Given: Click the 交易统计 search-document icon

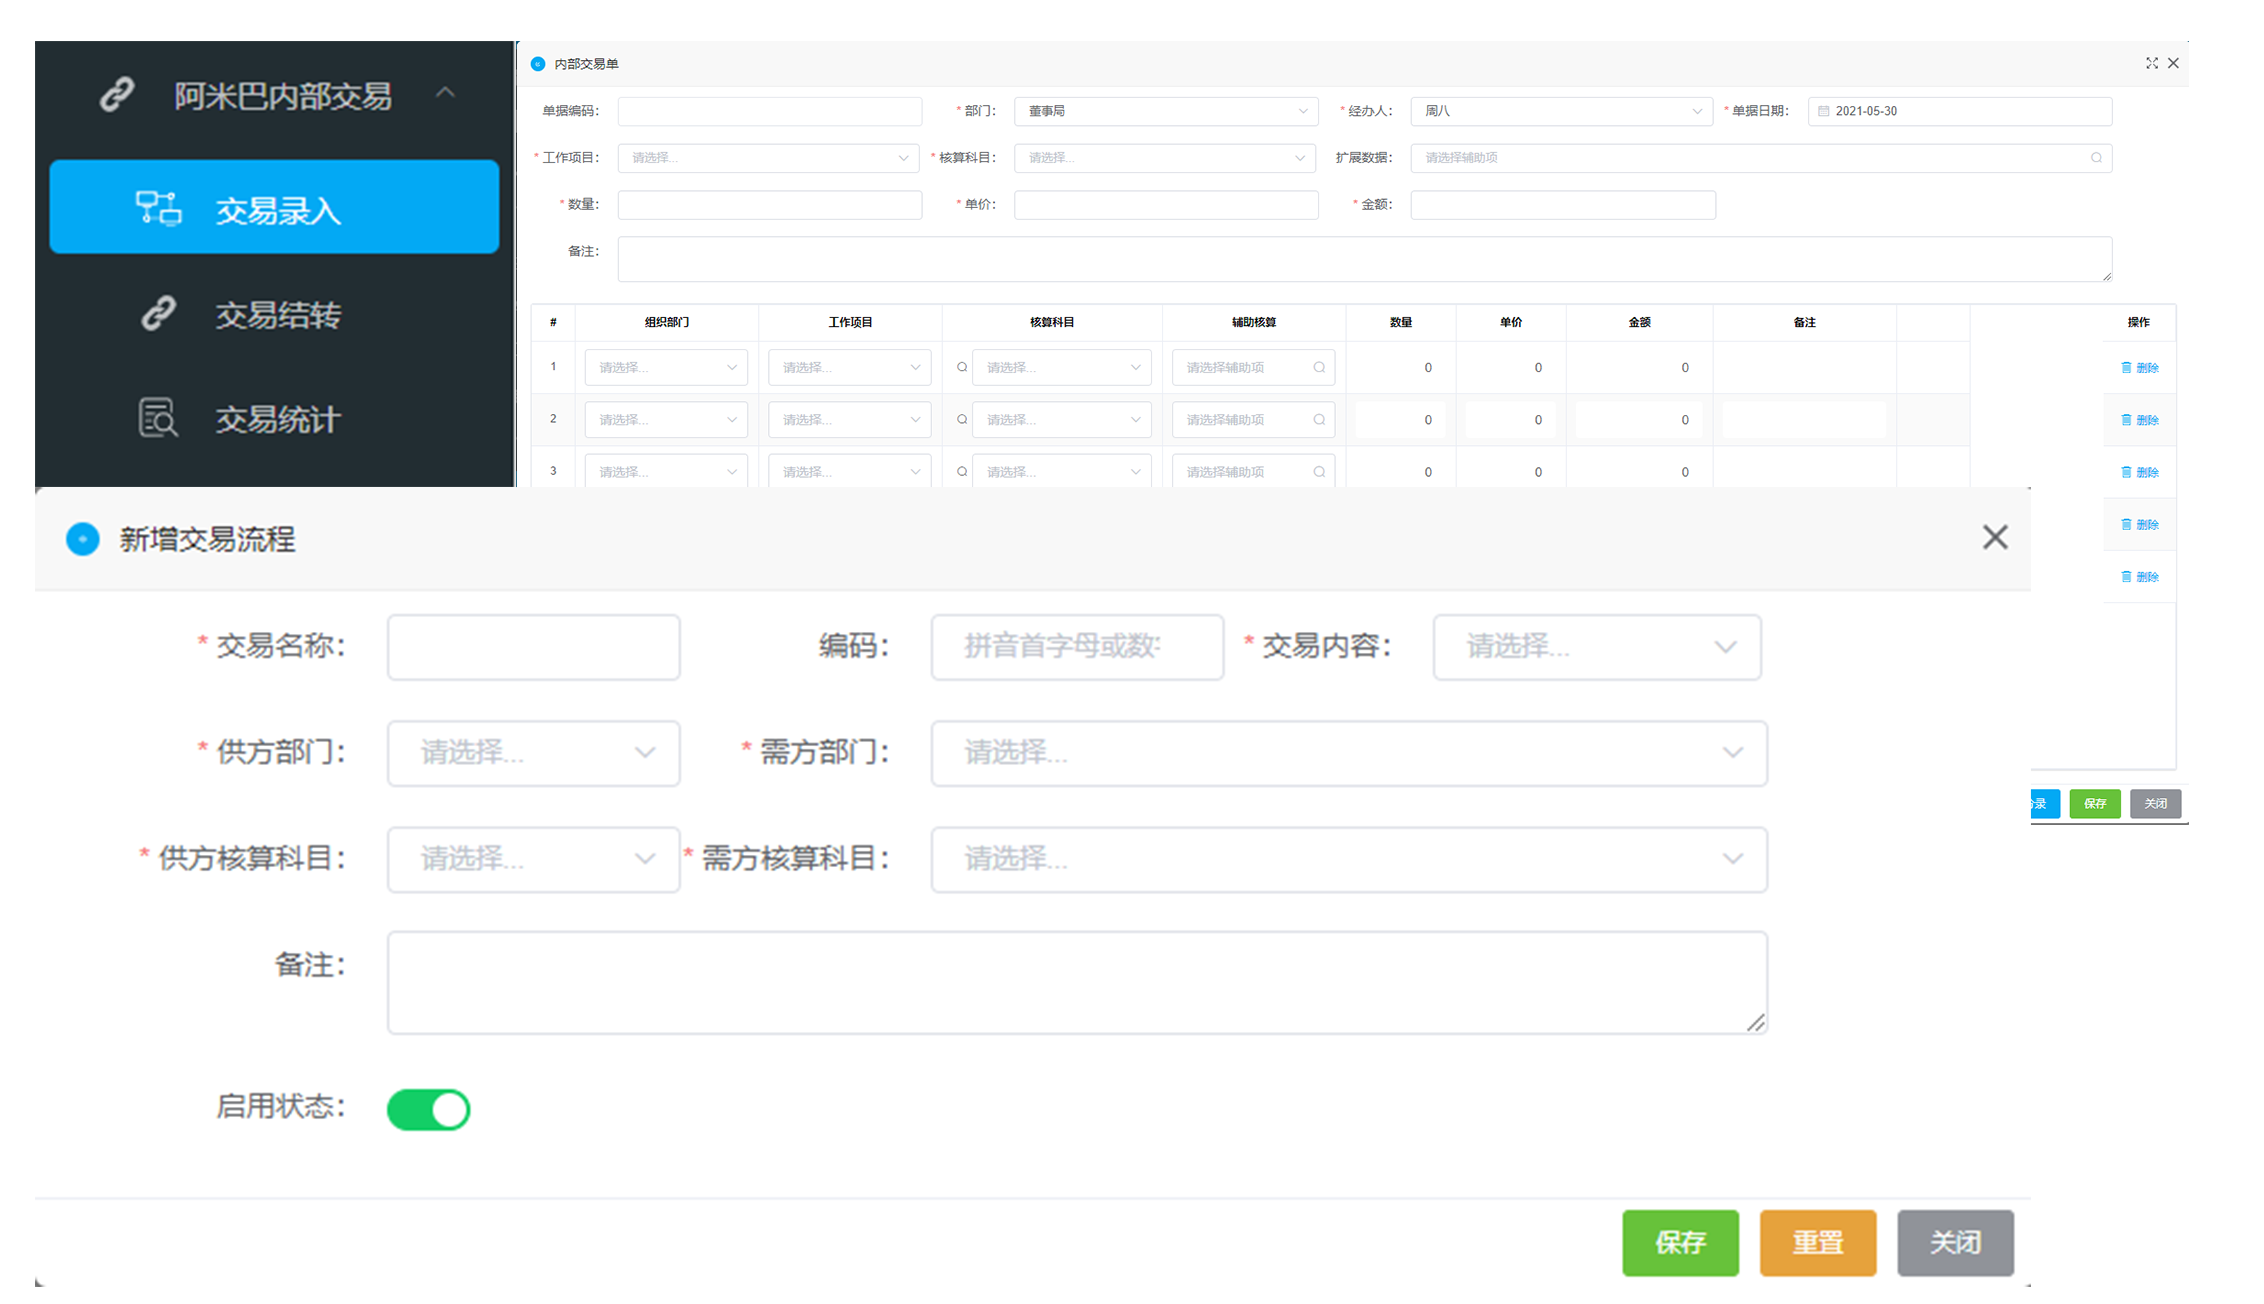Looking at the screenshot, I should point(158,418).
